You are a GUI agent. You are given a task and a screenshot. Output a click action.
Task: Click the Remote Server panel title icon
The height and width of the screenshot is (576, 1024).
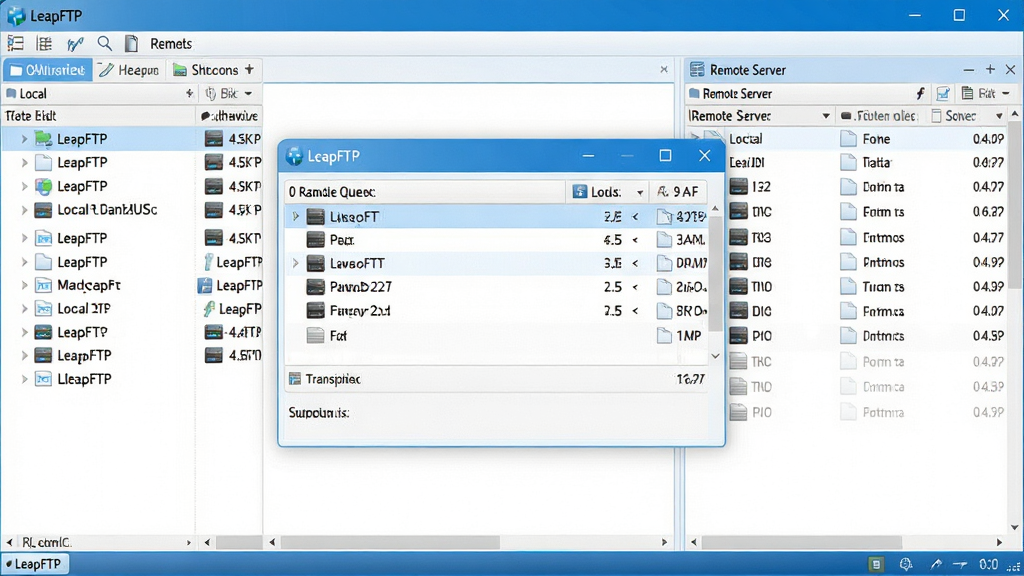tap(697, 69)
